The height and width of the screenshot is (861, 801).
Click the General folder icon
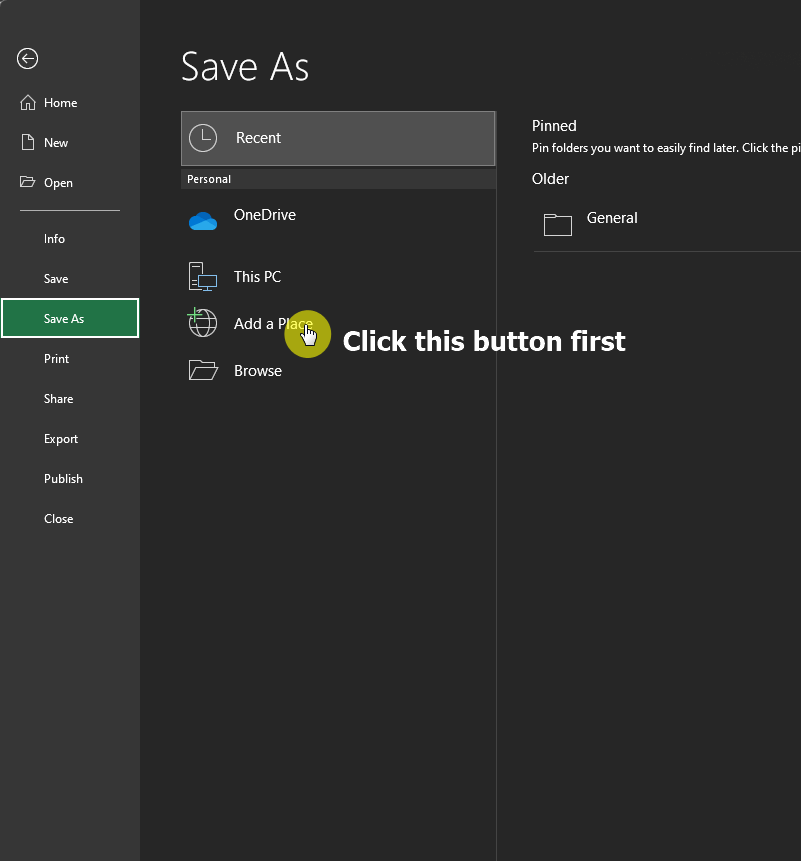click(x=558, y=225)
